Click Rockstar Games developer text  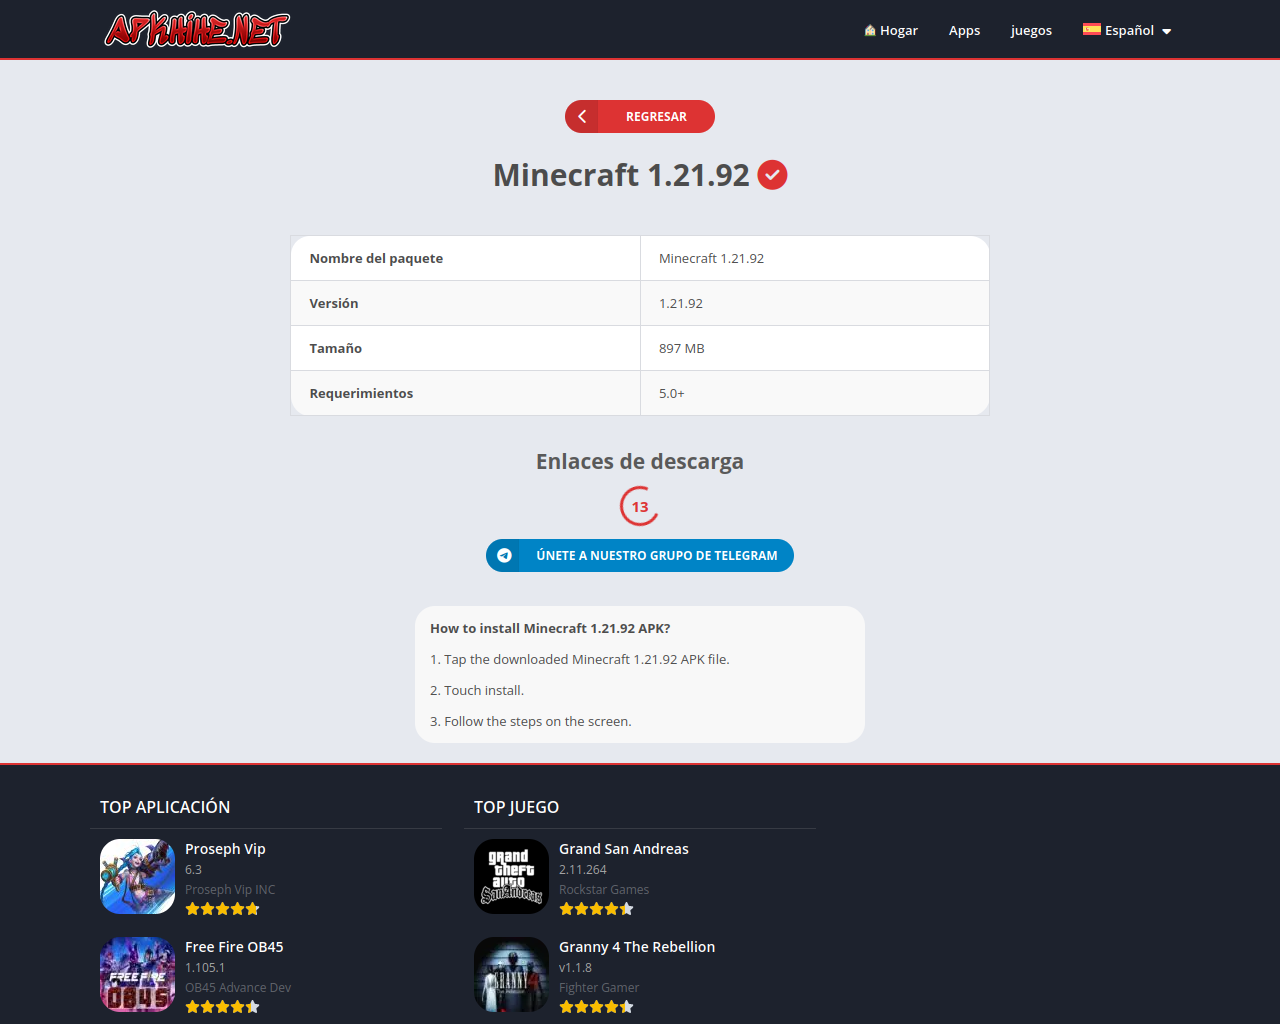point(604,889)
